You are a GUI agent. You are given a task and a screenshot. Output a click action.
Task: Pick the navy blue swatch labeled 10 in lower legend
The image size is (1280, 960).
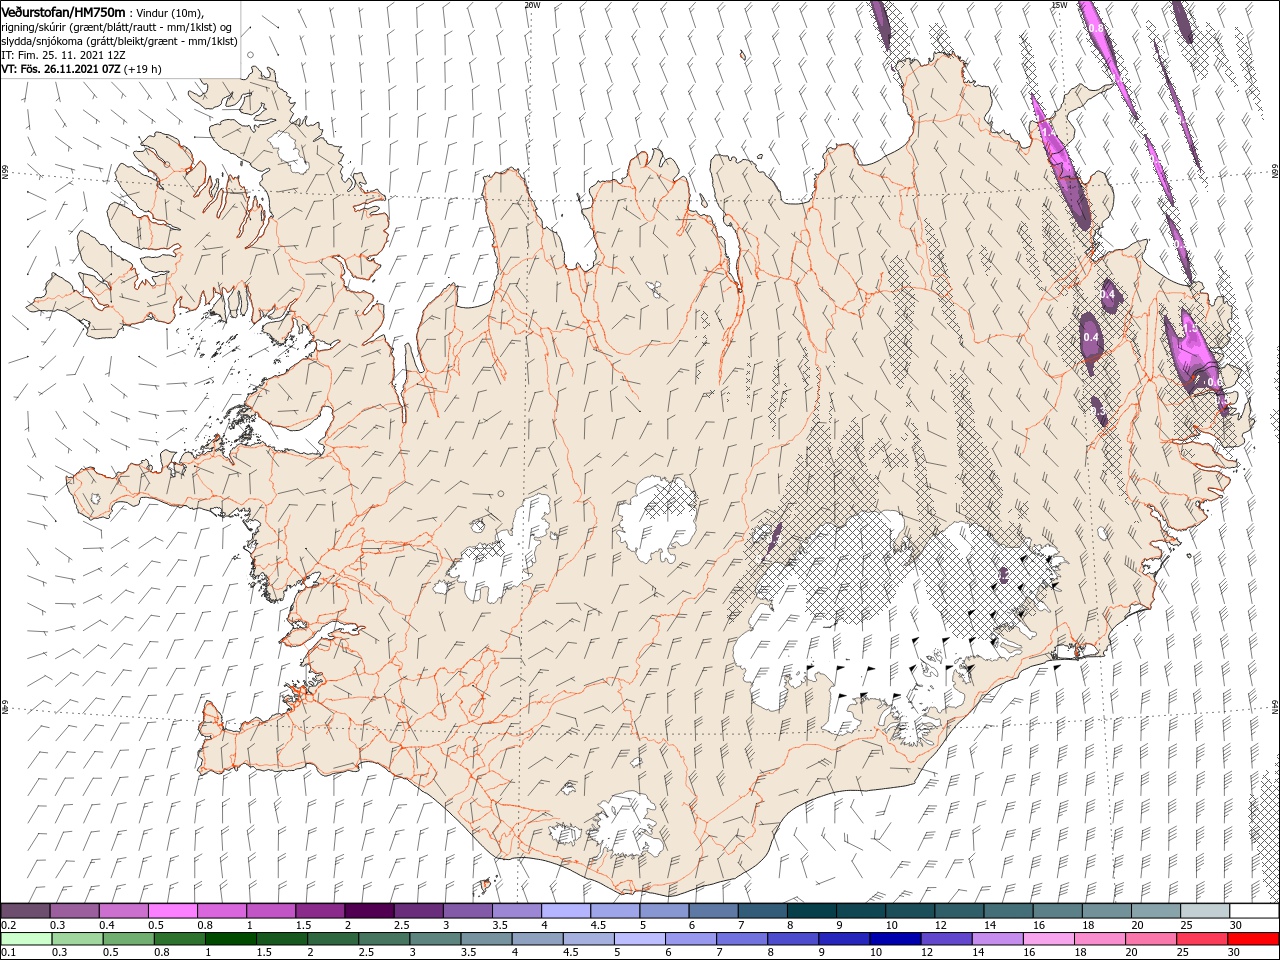click(894, 939)
